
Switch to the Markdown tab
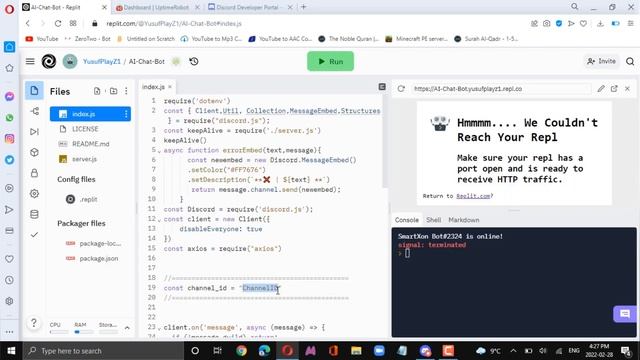464,220
